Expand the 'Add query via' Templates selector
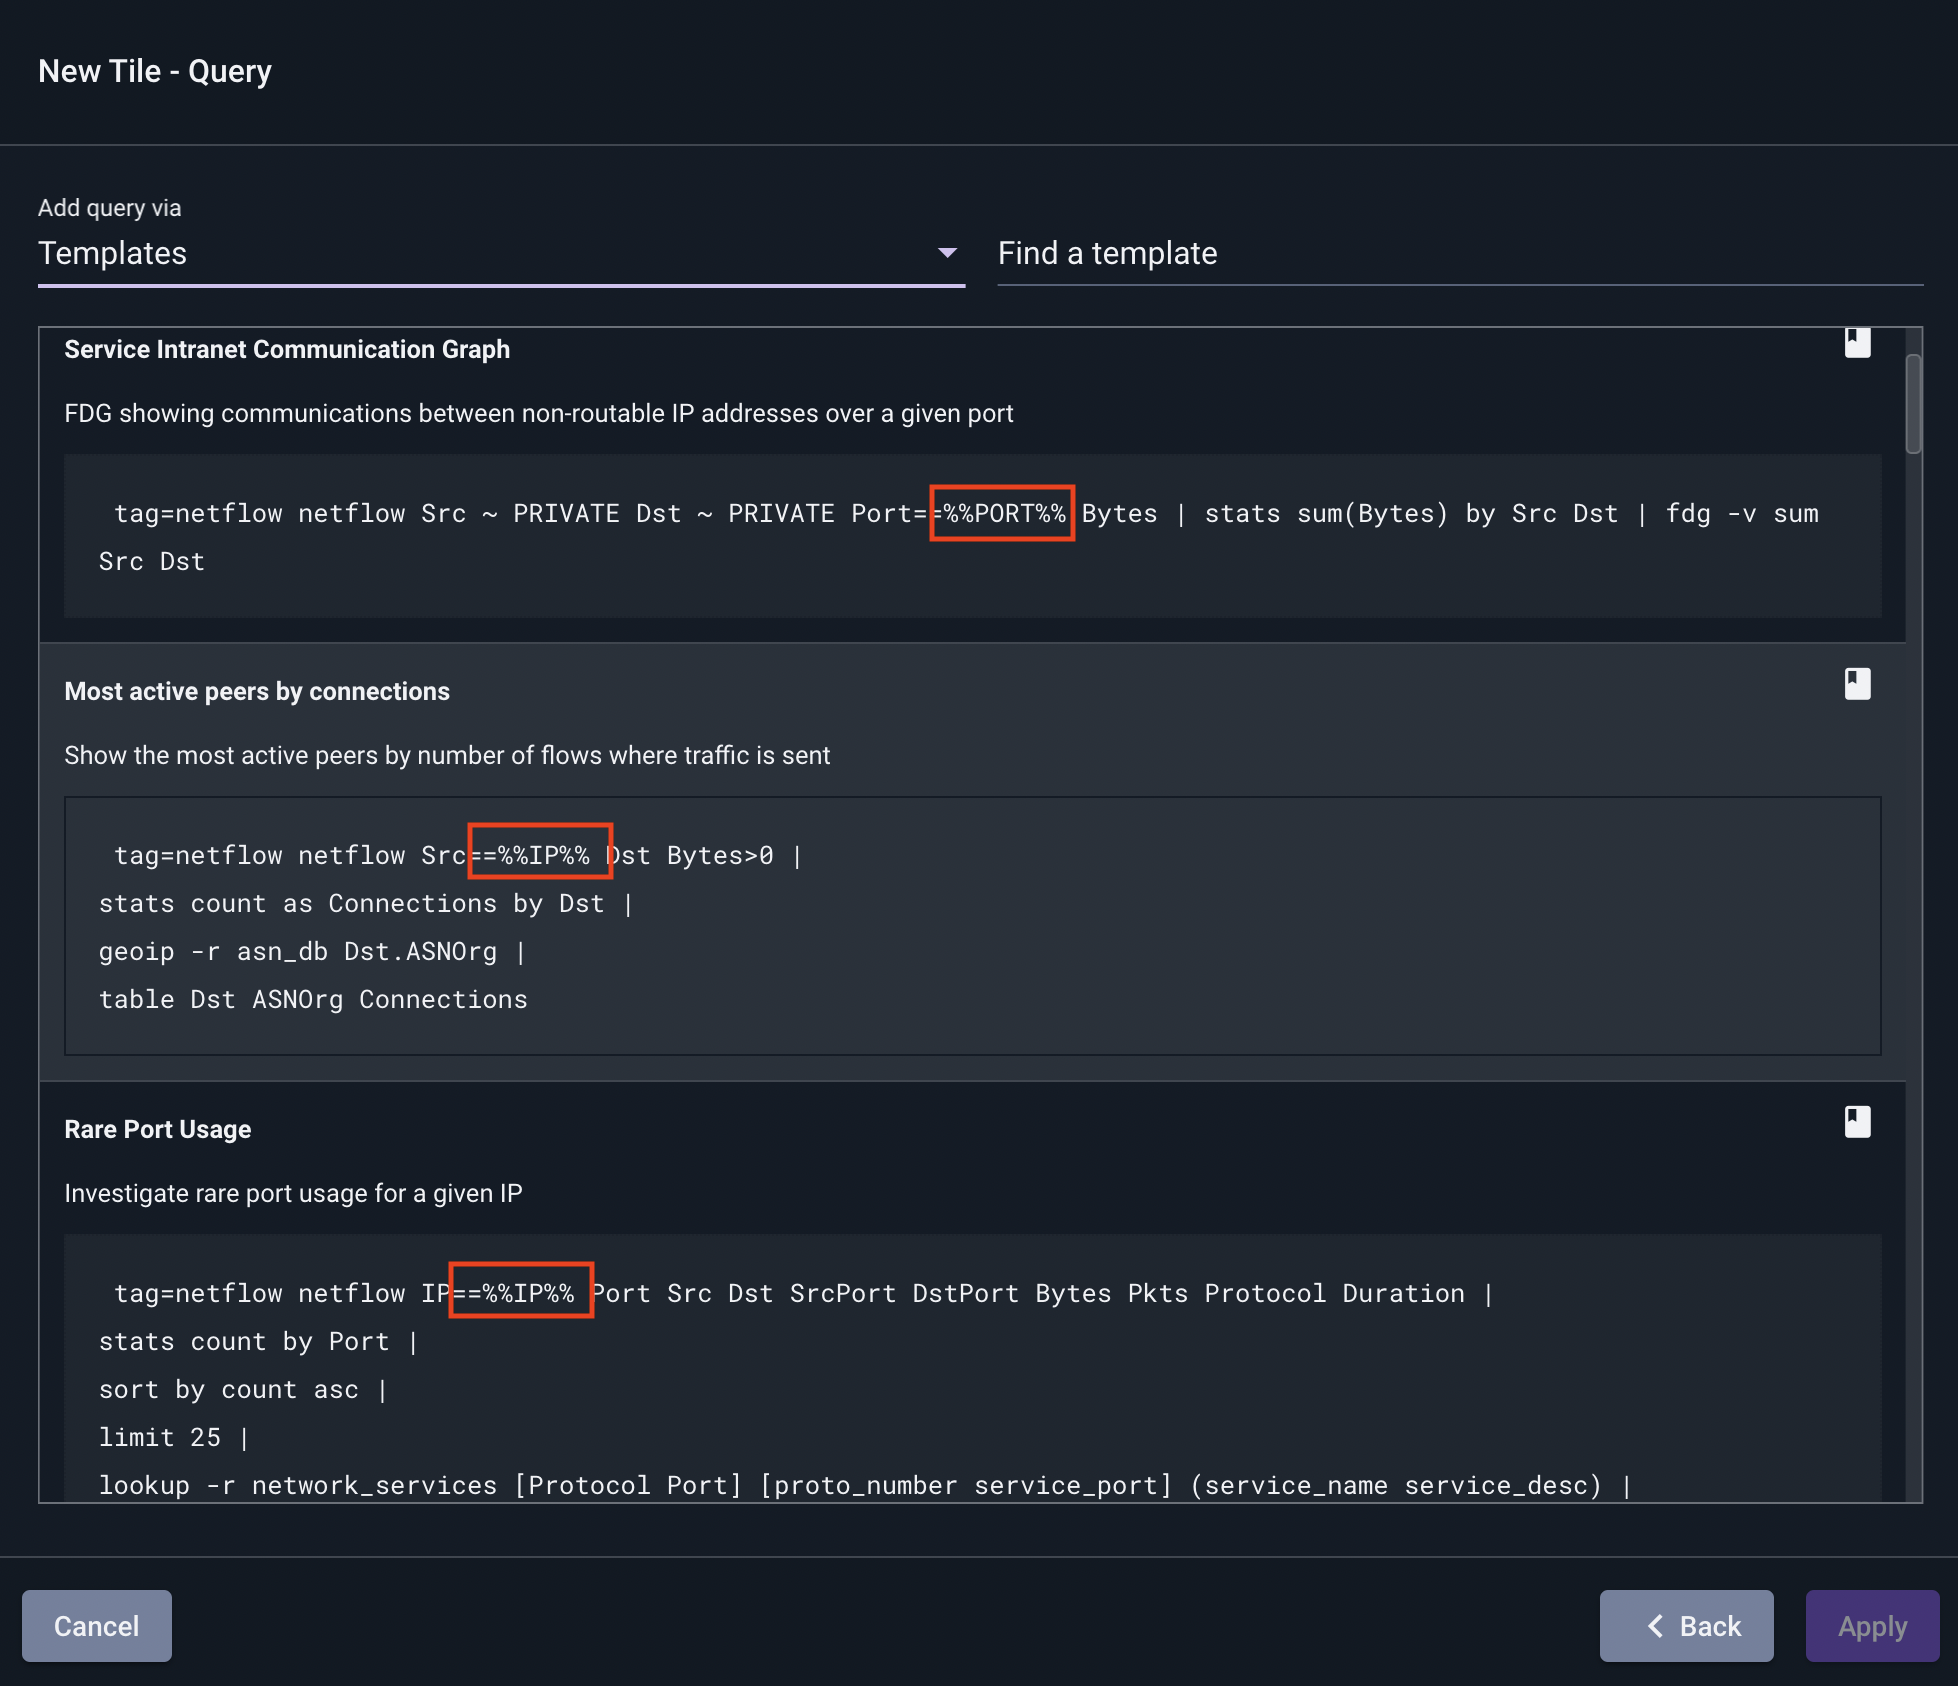The width and height of the screenshot is (1958, 1686). click(x=501, y=254)
